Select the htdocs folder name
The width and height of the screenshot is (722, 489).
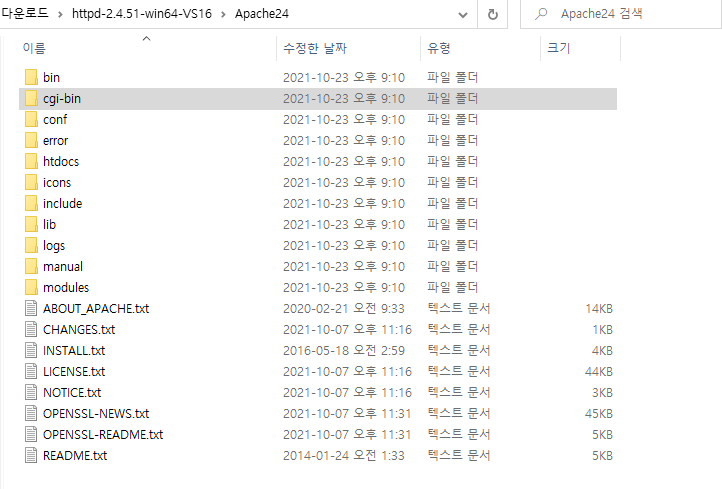tap(61, 162)
